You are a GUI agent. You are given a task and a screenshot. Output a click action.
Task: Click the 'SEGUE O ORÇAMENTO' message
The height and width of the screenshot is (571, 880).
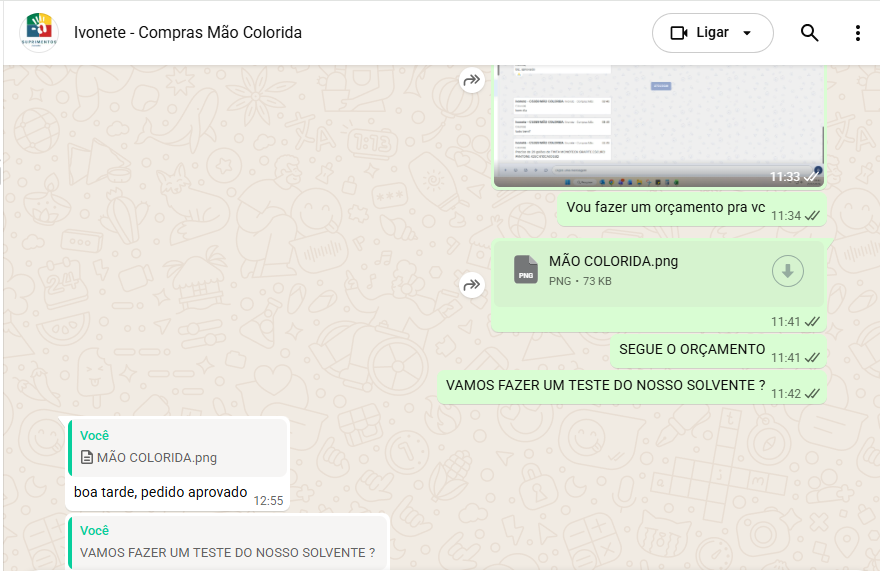pyautogui.click(x=692, y=350)
